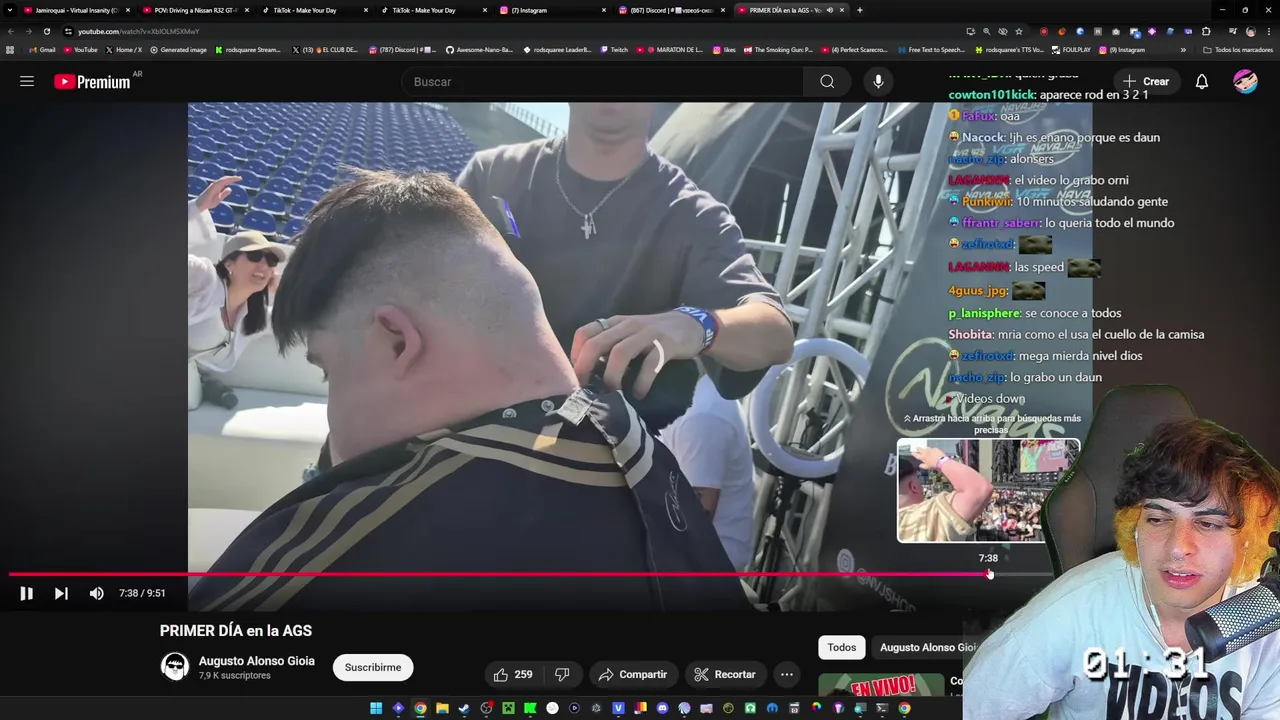Click the crossed-eye icon in address bar
Viewport: 1280px width, 720px height.
(x=1003, y=31)
